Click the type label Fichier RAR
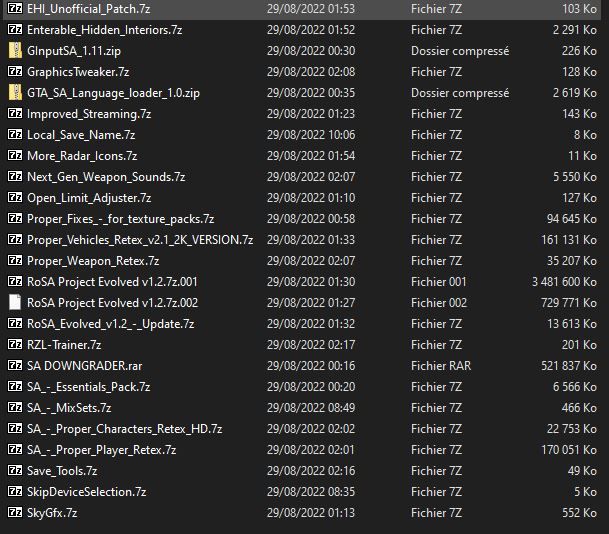Viewport: 609px width, 534px height. (x=441, y=365)
